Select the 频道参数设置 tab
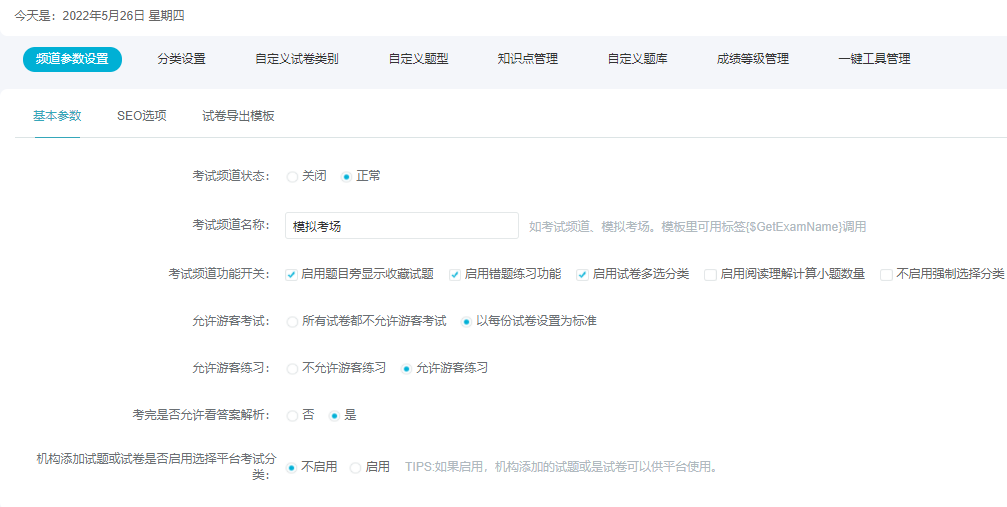This screenshot has height=507, width=1007. point(72,59)
